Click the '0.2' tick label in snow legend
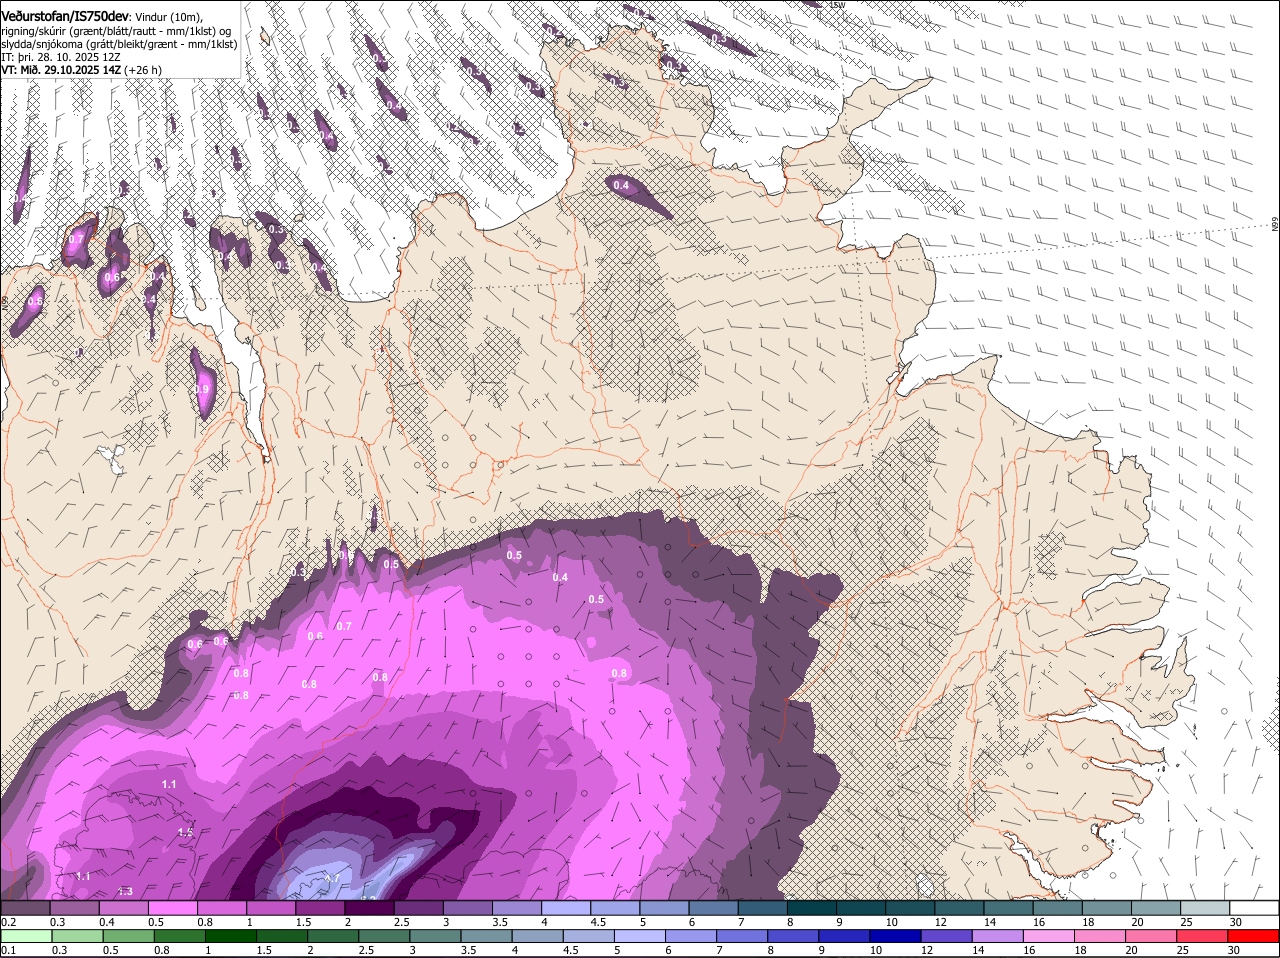This screenshot has width=1280, height=958. click(8, 921)
